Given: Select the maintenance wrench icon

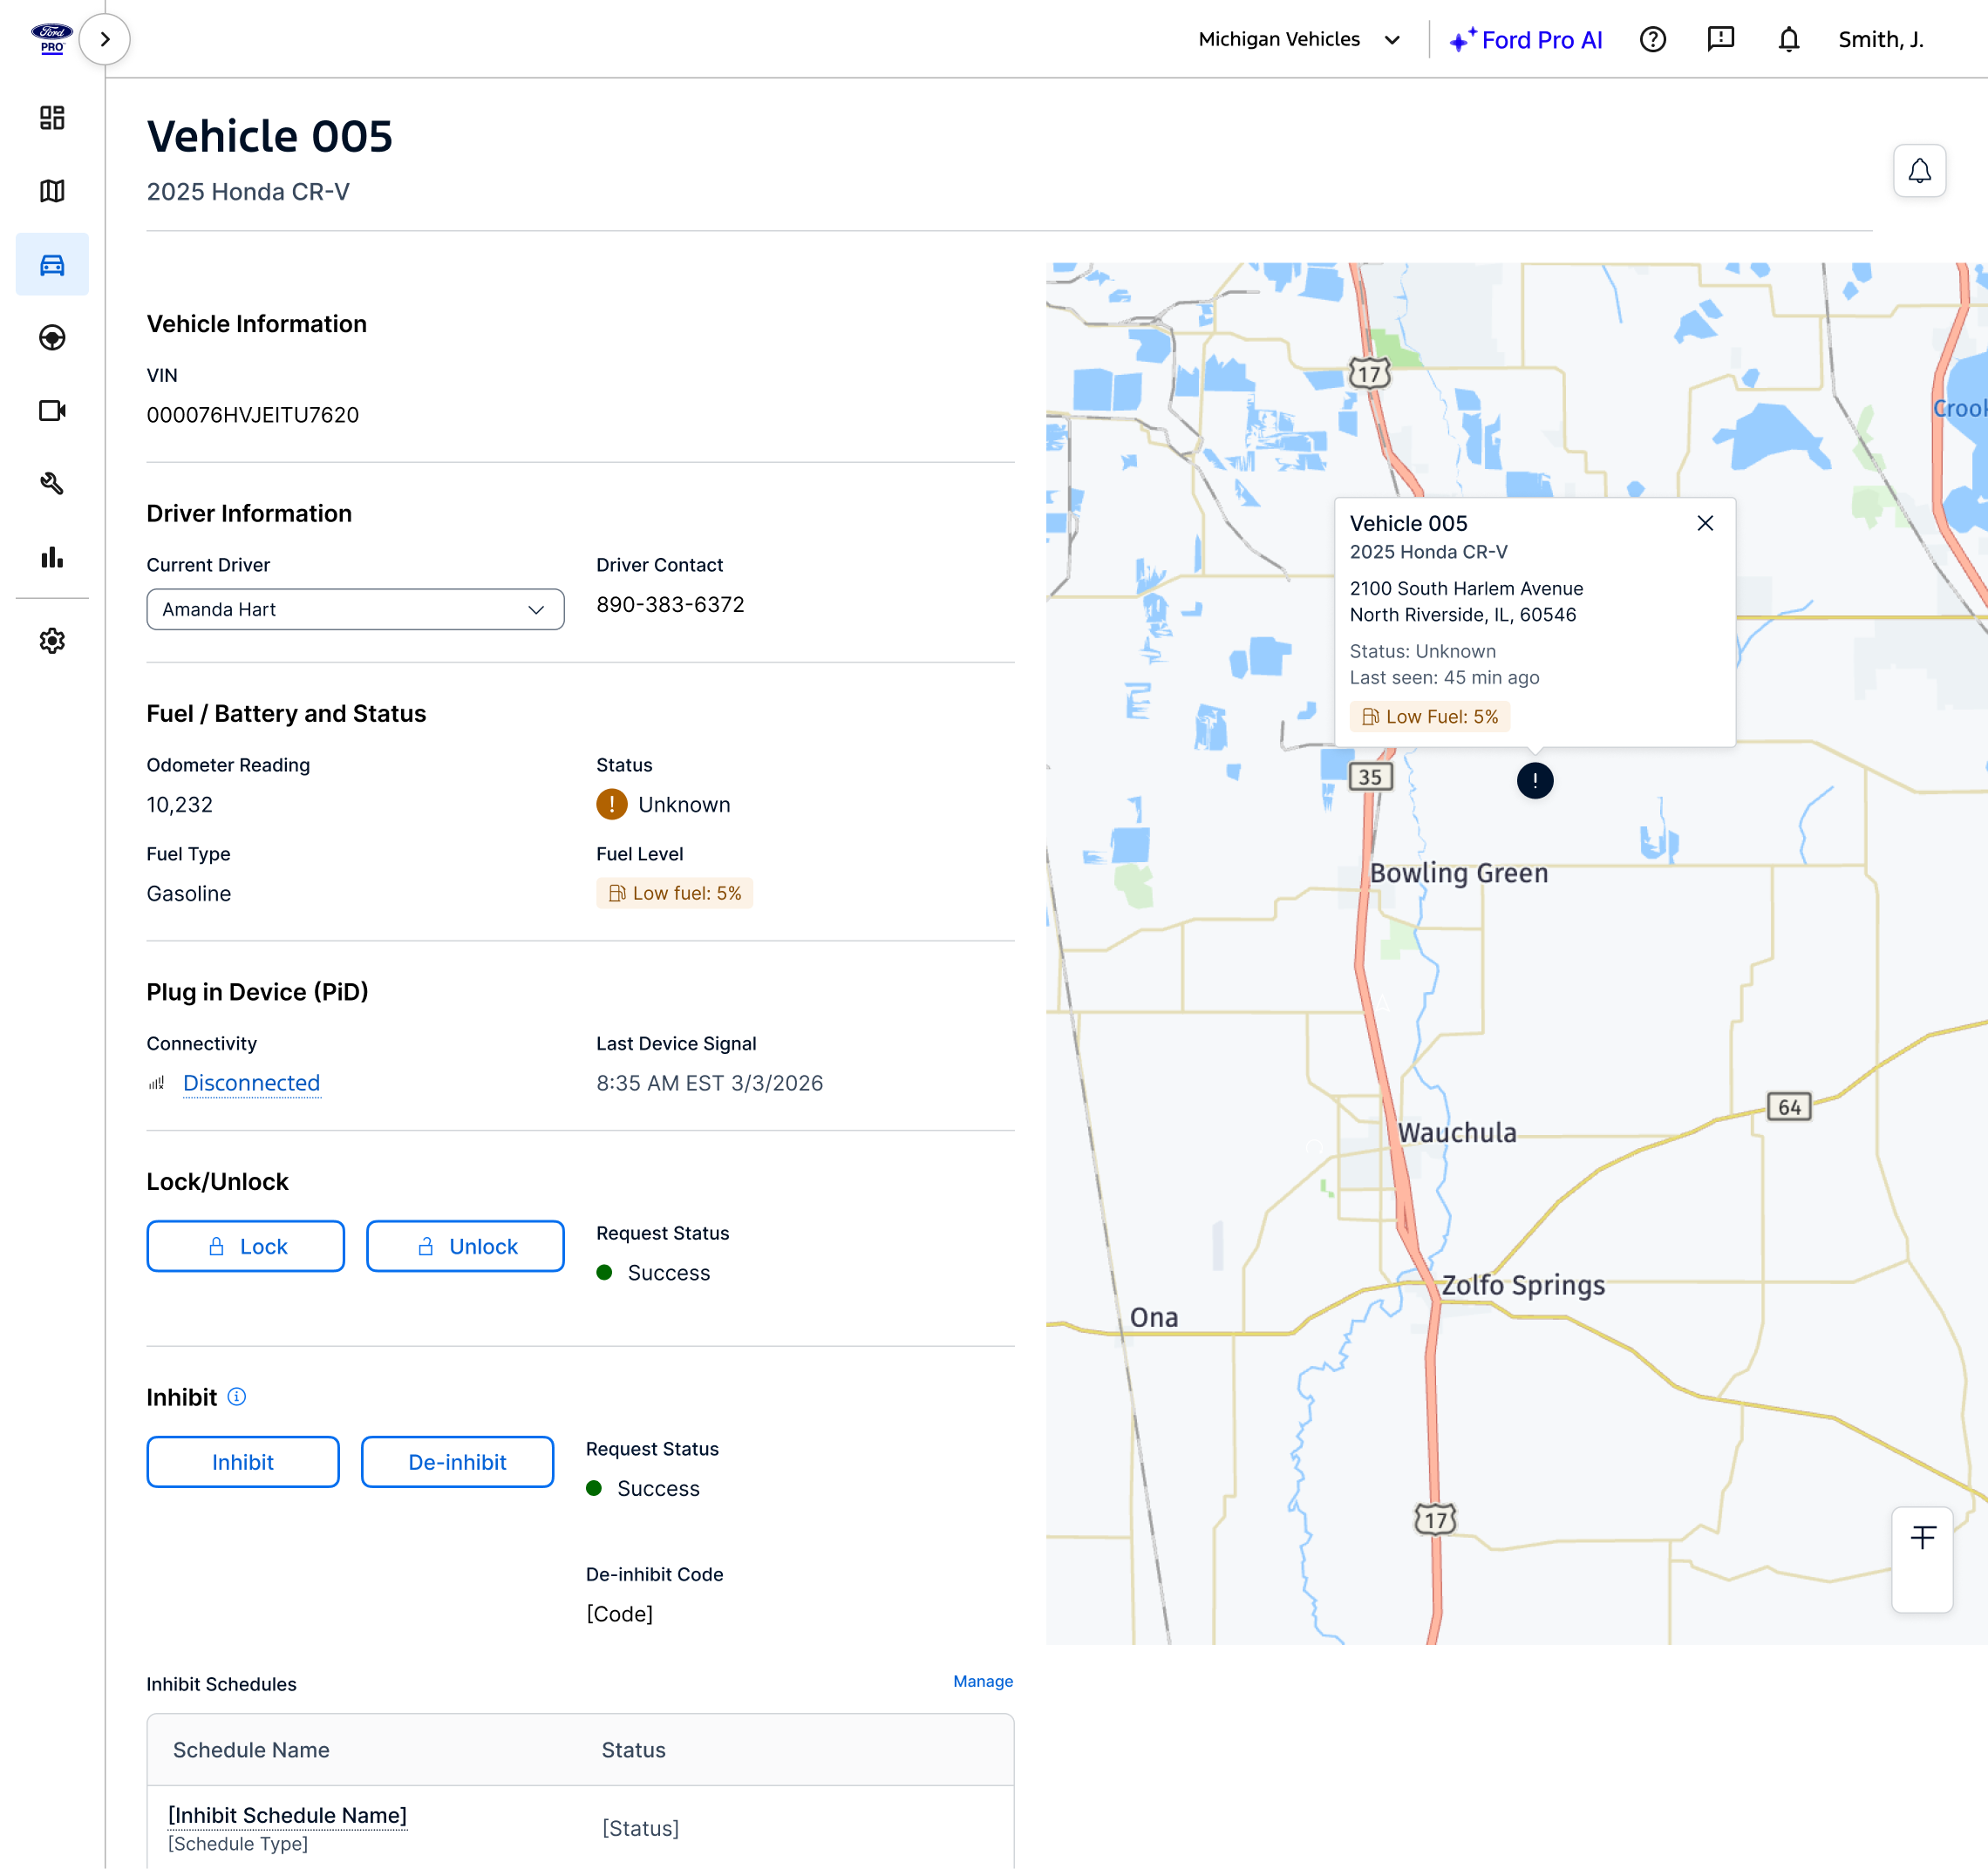Looking at the screenshot, I should coord(52,484).
